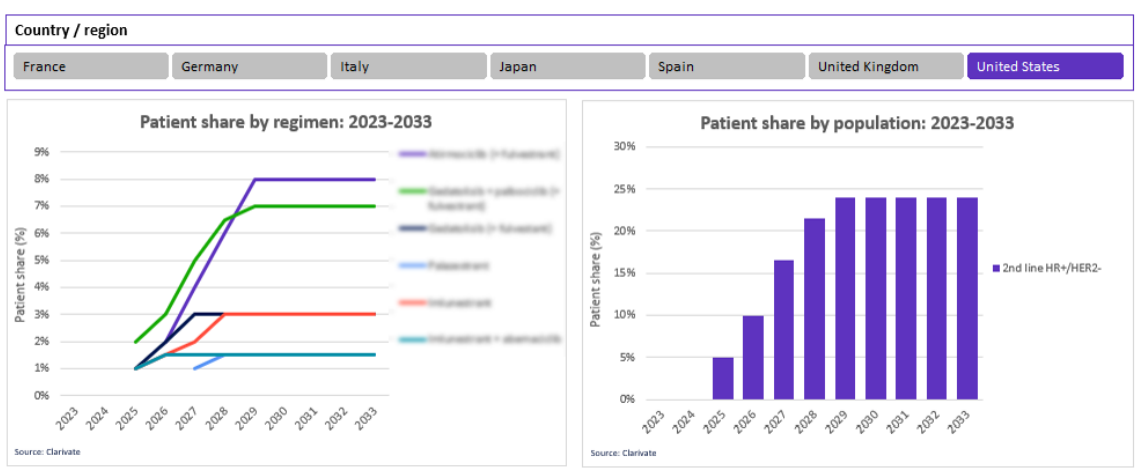Screen dimensions: 1144x474
Task: Click the purple line legend marker
Action: (x=411, y=154)
